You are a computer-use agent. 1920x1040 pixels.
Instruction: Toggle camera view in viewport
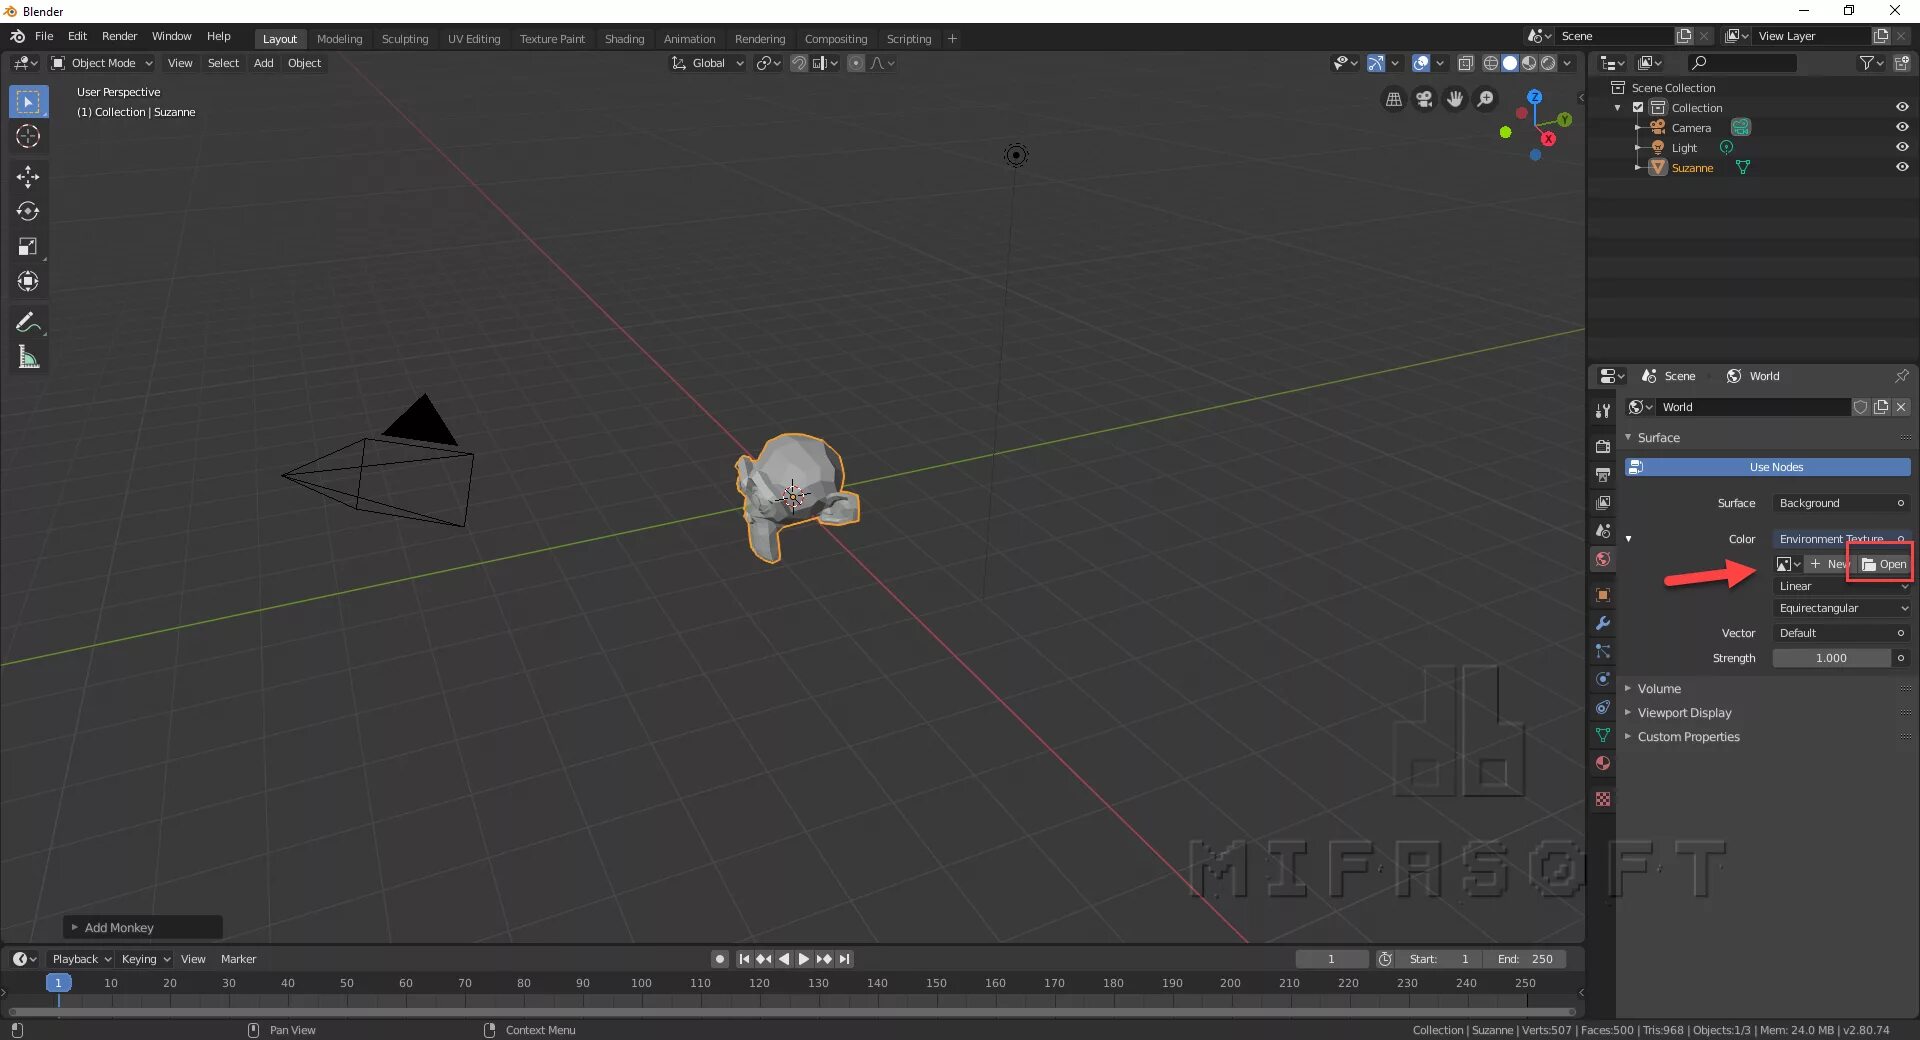click(1424, 99)
